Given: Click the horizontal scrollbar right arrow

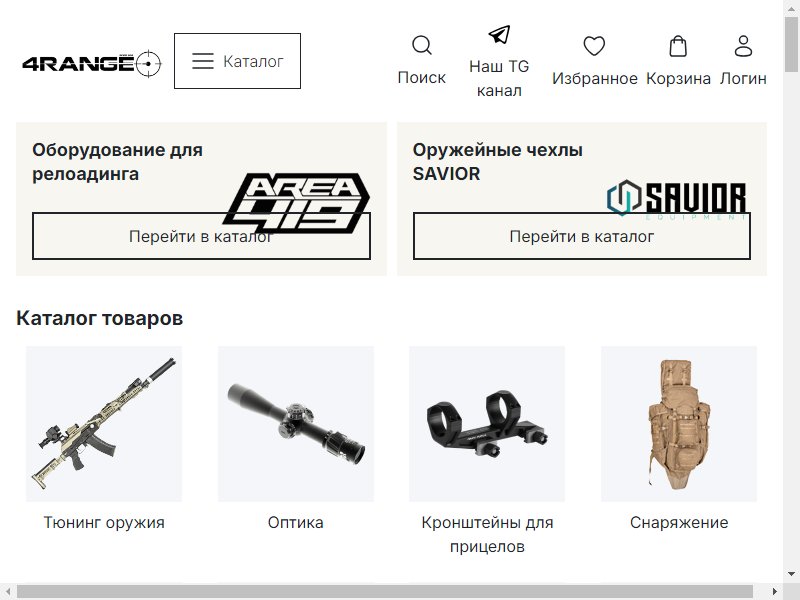Looking at the screenshot, I should click(x=774, y=591).
